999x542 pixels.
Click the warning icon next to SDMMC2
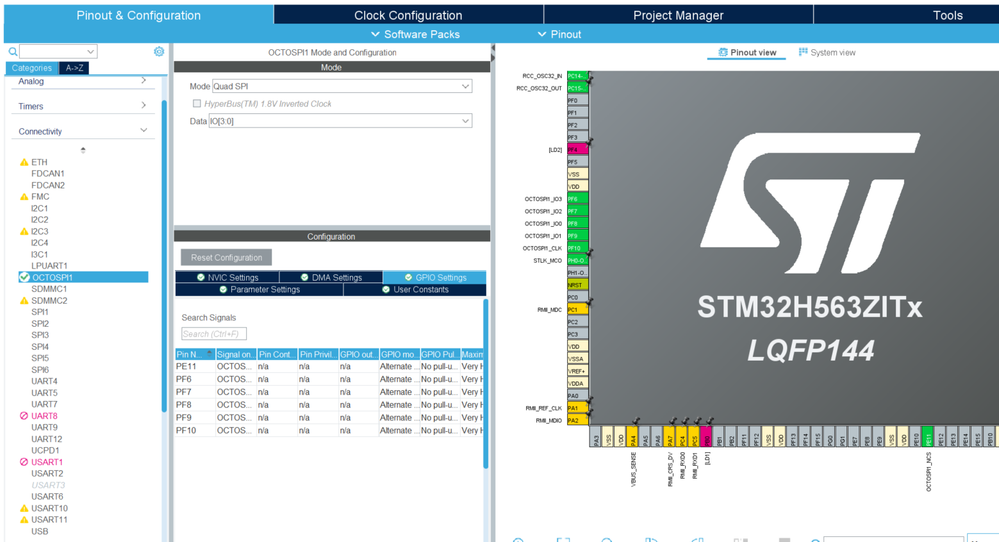tap(24, 301)
